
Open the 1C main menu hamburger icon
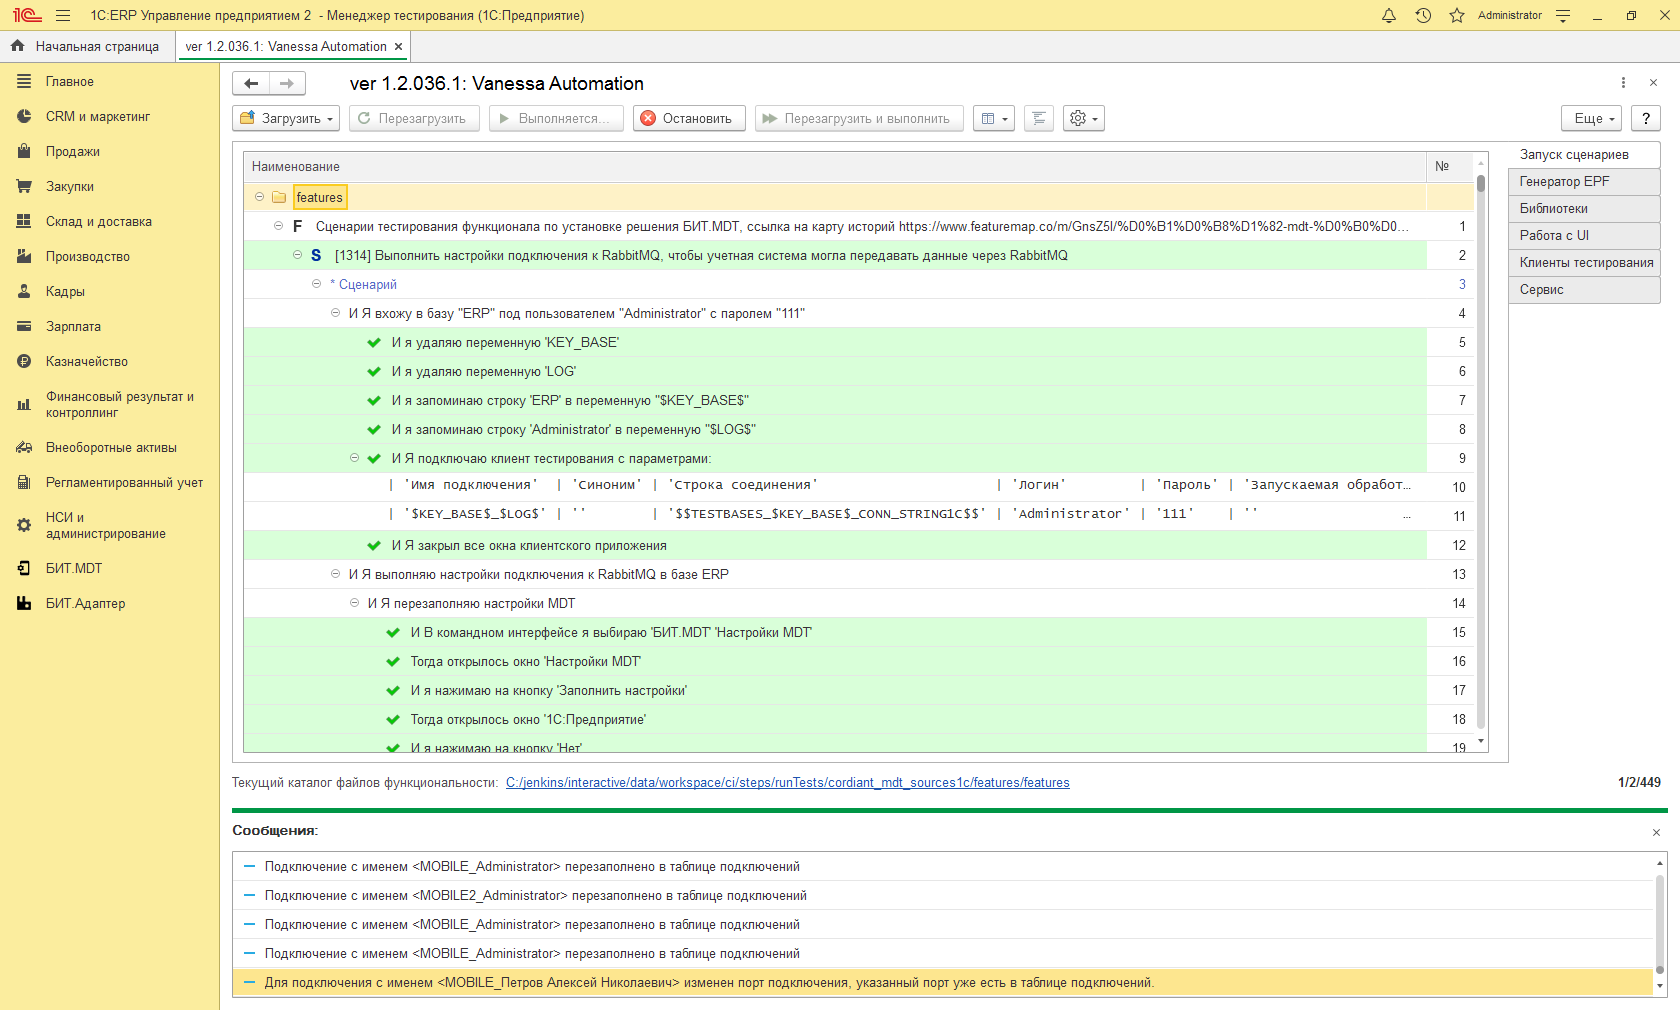tap(63, 15)
